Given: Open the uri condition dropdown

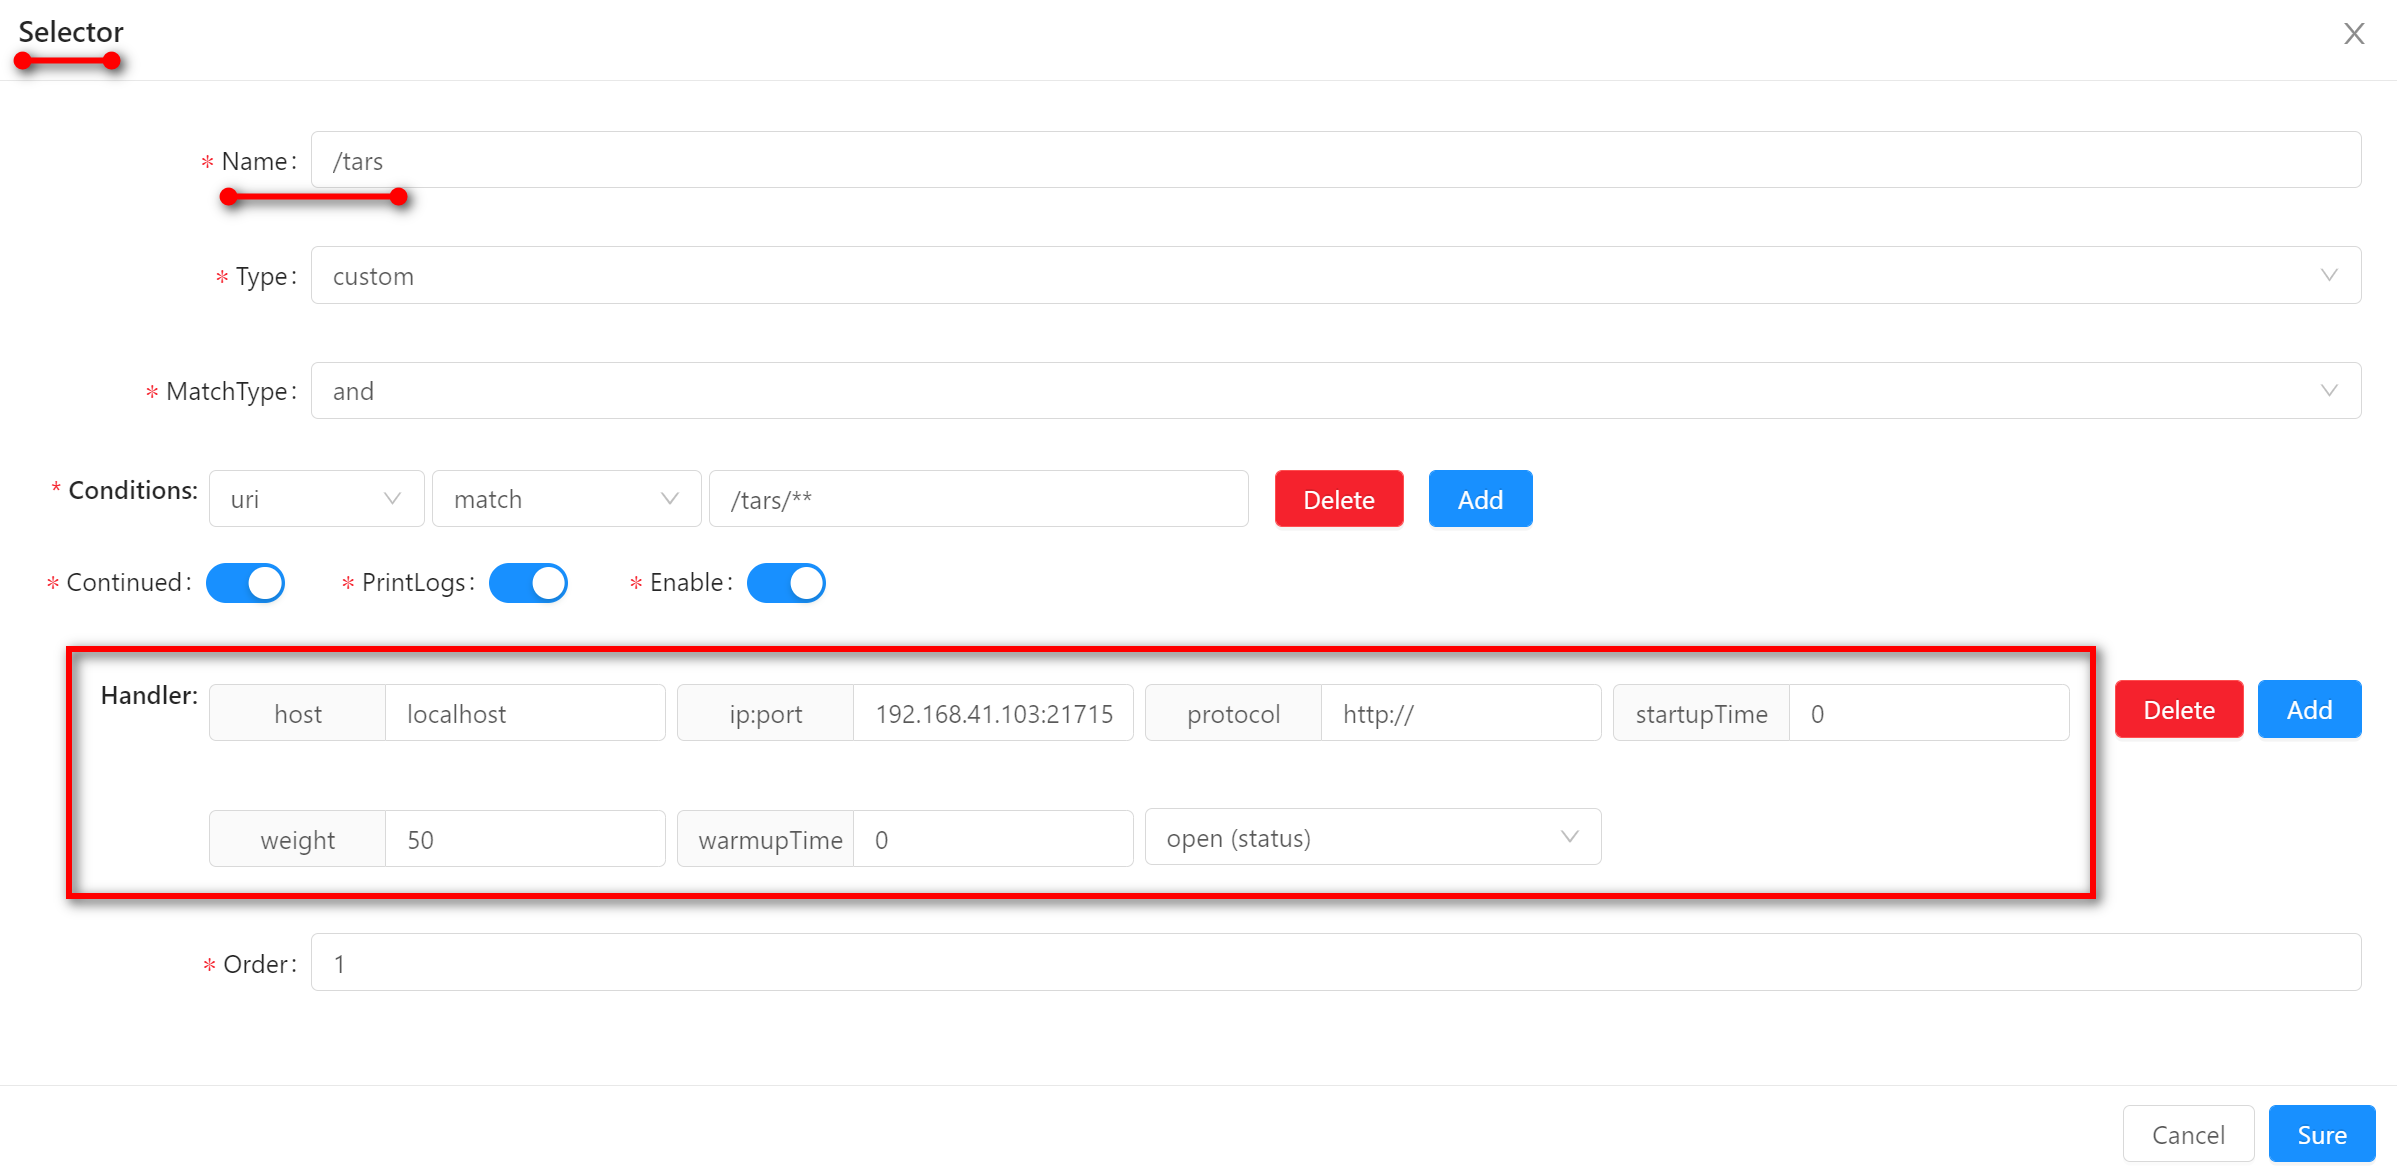Looking at the screenshot, I should tap(316, 499).
